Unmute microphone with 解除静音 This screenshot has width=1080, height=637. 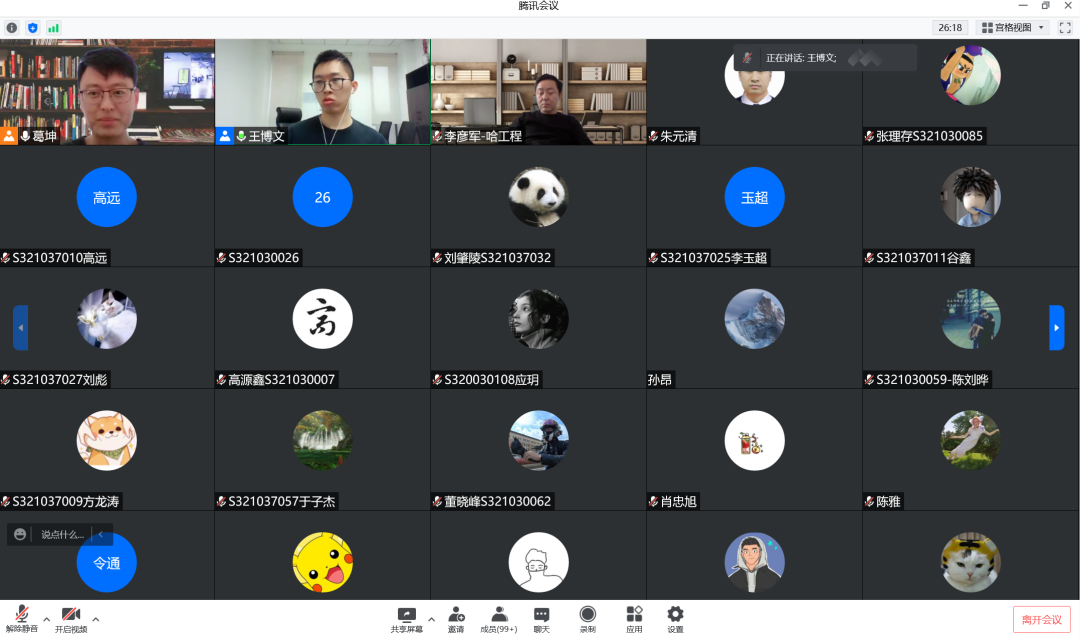[21, 619]
